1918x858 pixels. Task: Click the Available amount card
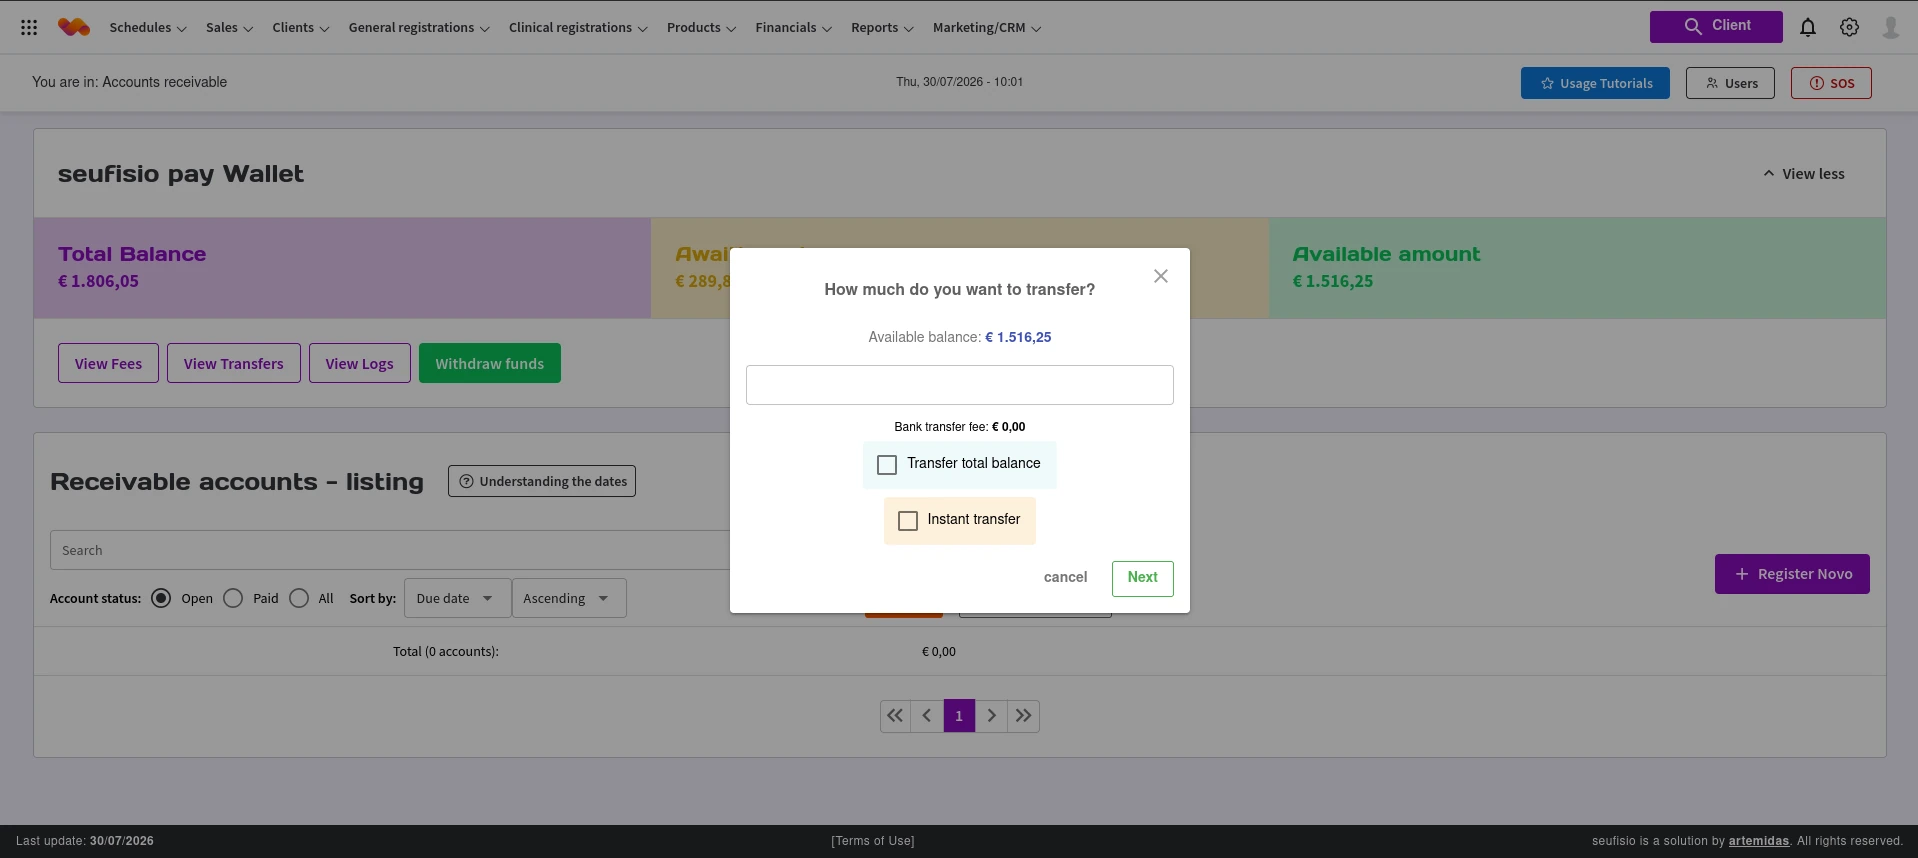(1577, 268)
